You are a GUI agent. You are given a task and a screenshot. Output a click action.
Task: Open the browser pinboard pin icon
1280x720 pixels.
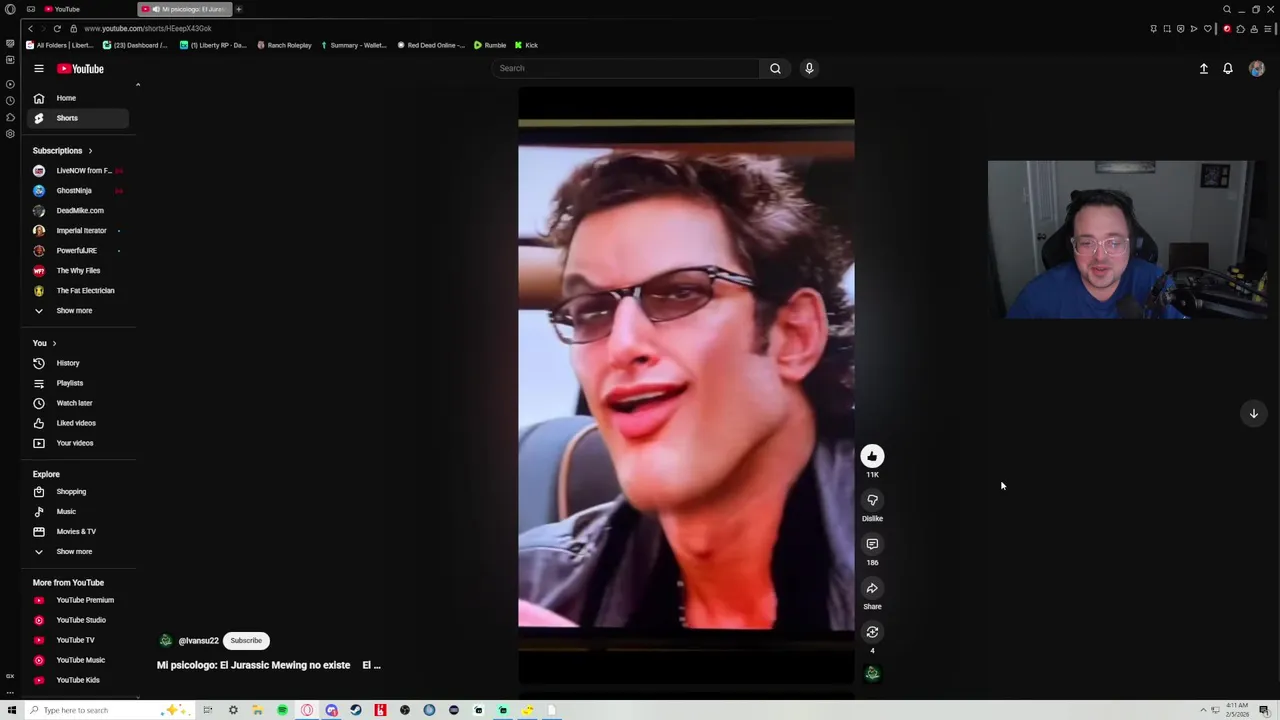1153,28
